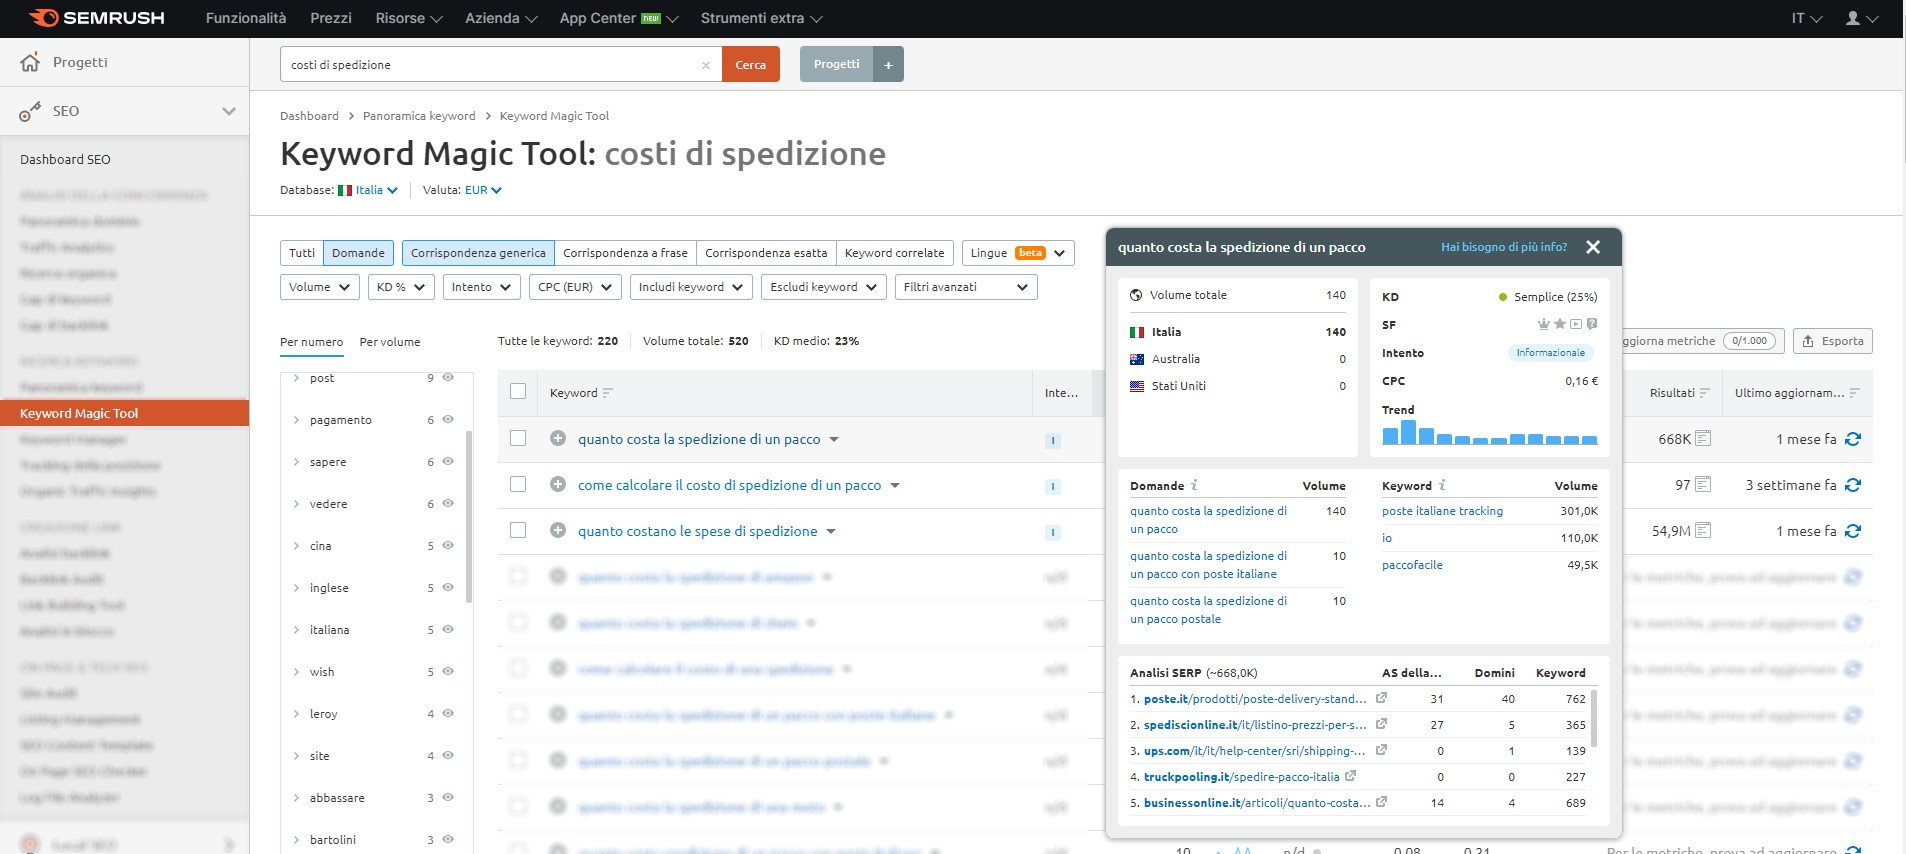Open the KD % filter dropdown

click(x=401, y=287)
